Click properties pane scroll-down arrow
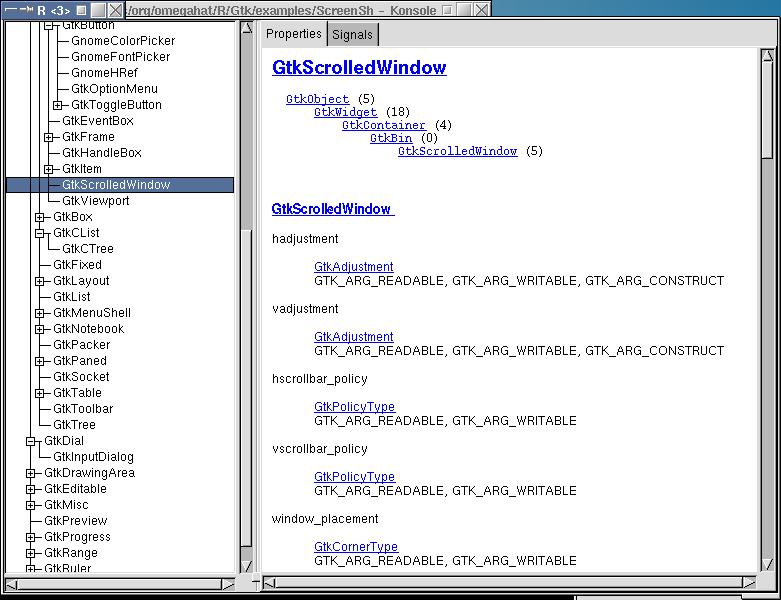 (x=768, y=564)
